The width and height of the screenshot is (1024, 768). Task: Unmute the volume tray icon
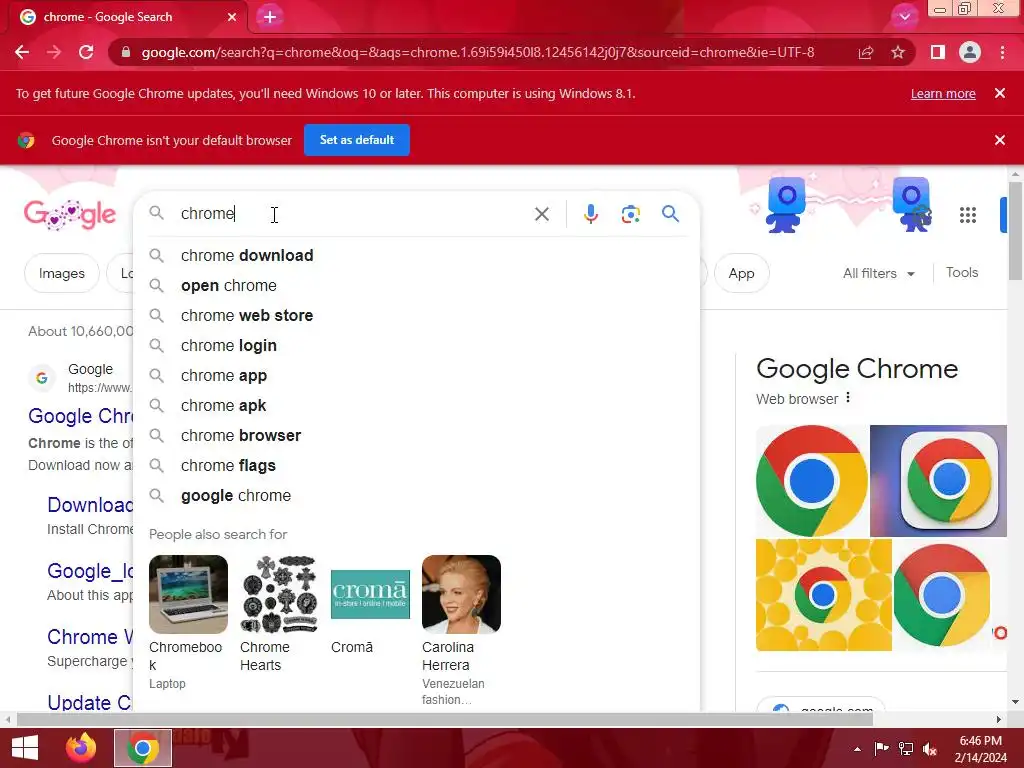coord(930,749)
